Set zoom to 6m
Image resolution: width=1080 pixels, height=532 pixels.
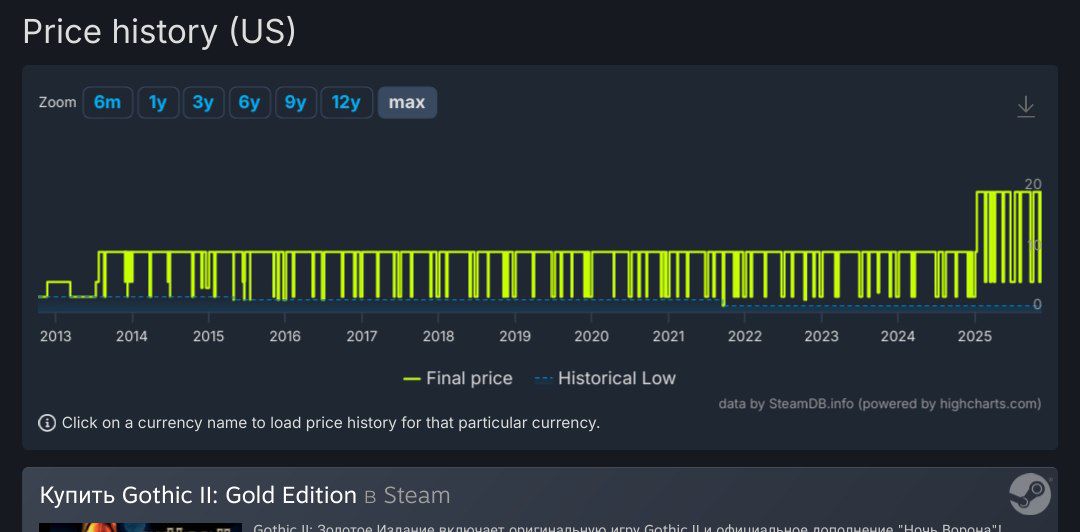coord(107,103)
